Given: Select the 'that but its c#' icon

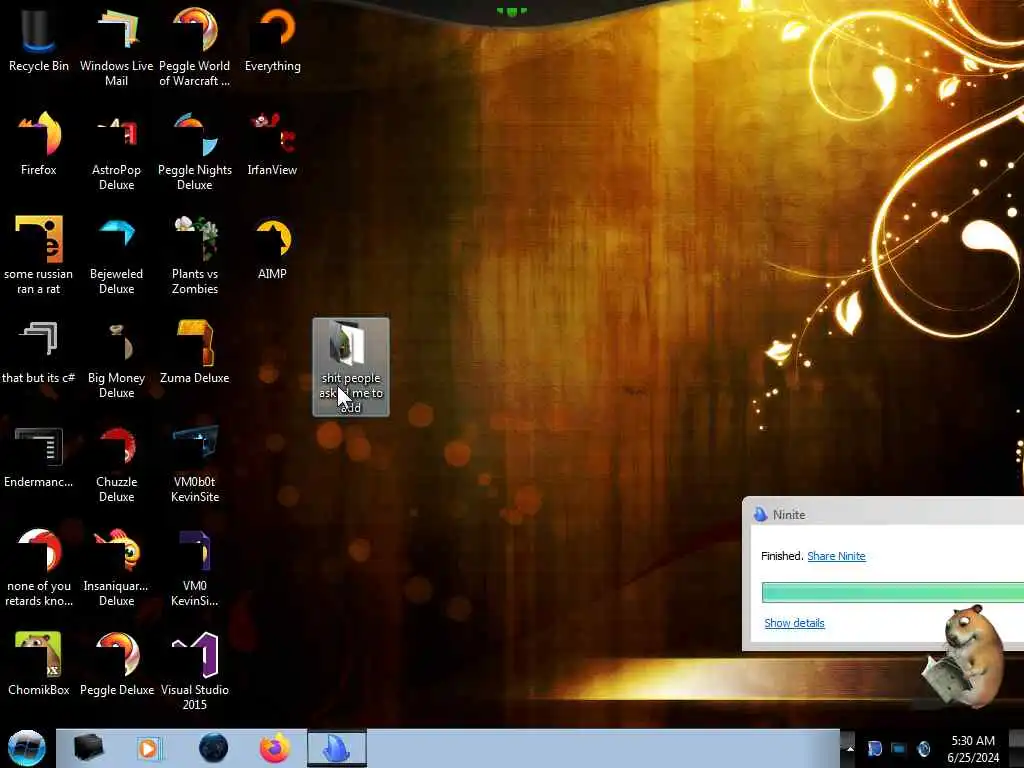Looking at the screenshot, I should pos(39,353).
